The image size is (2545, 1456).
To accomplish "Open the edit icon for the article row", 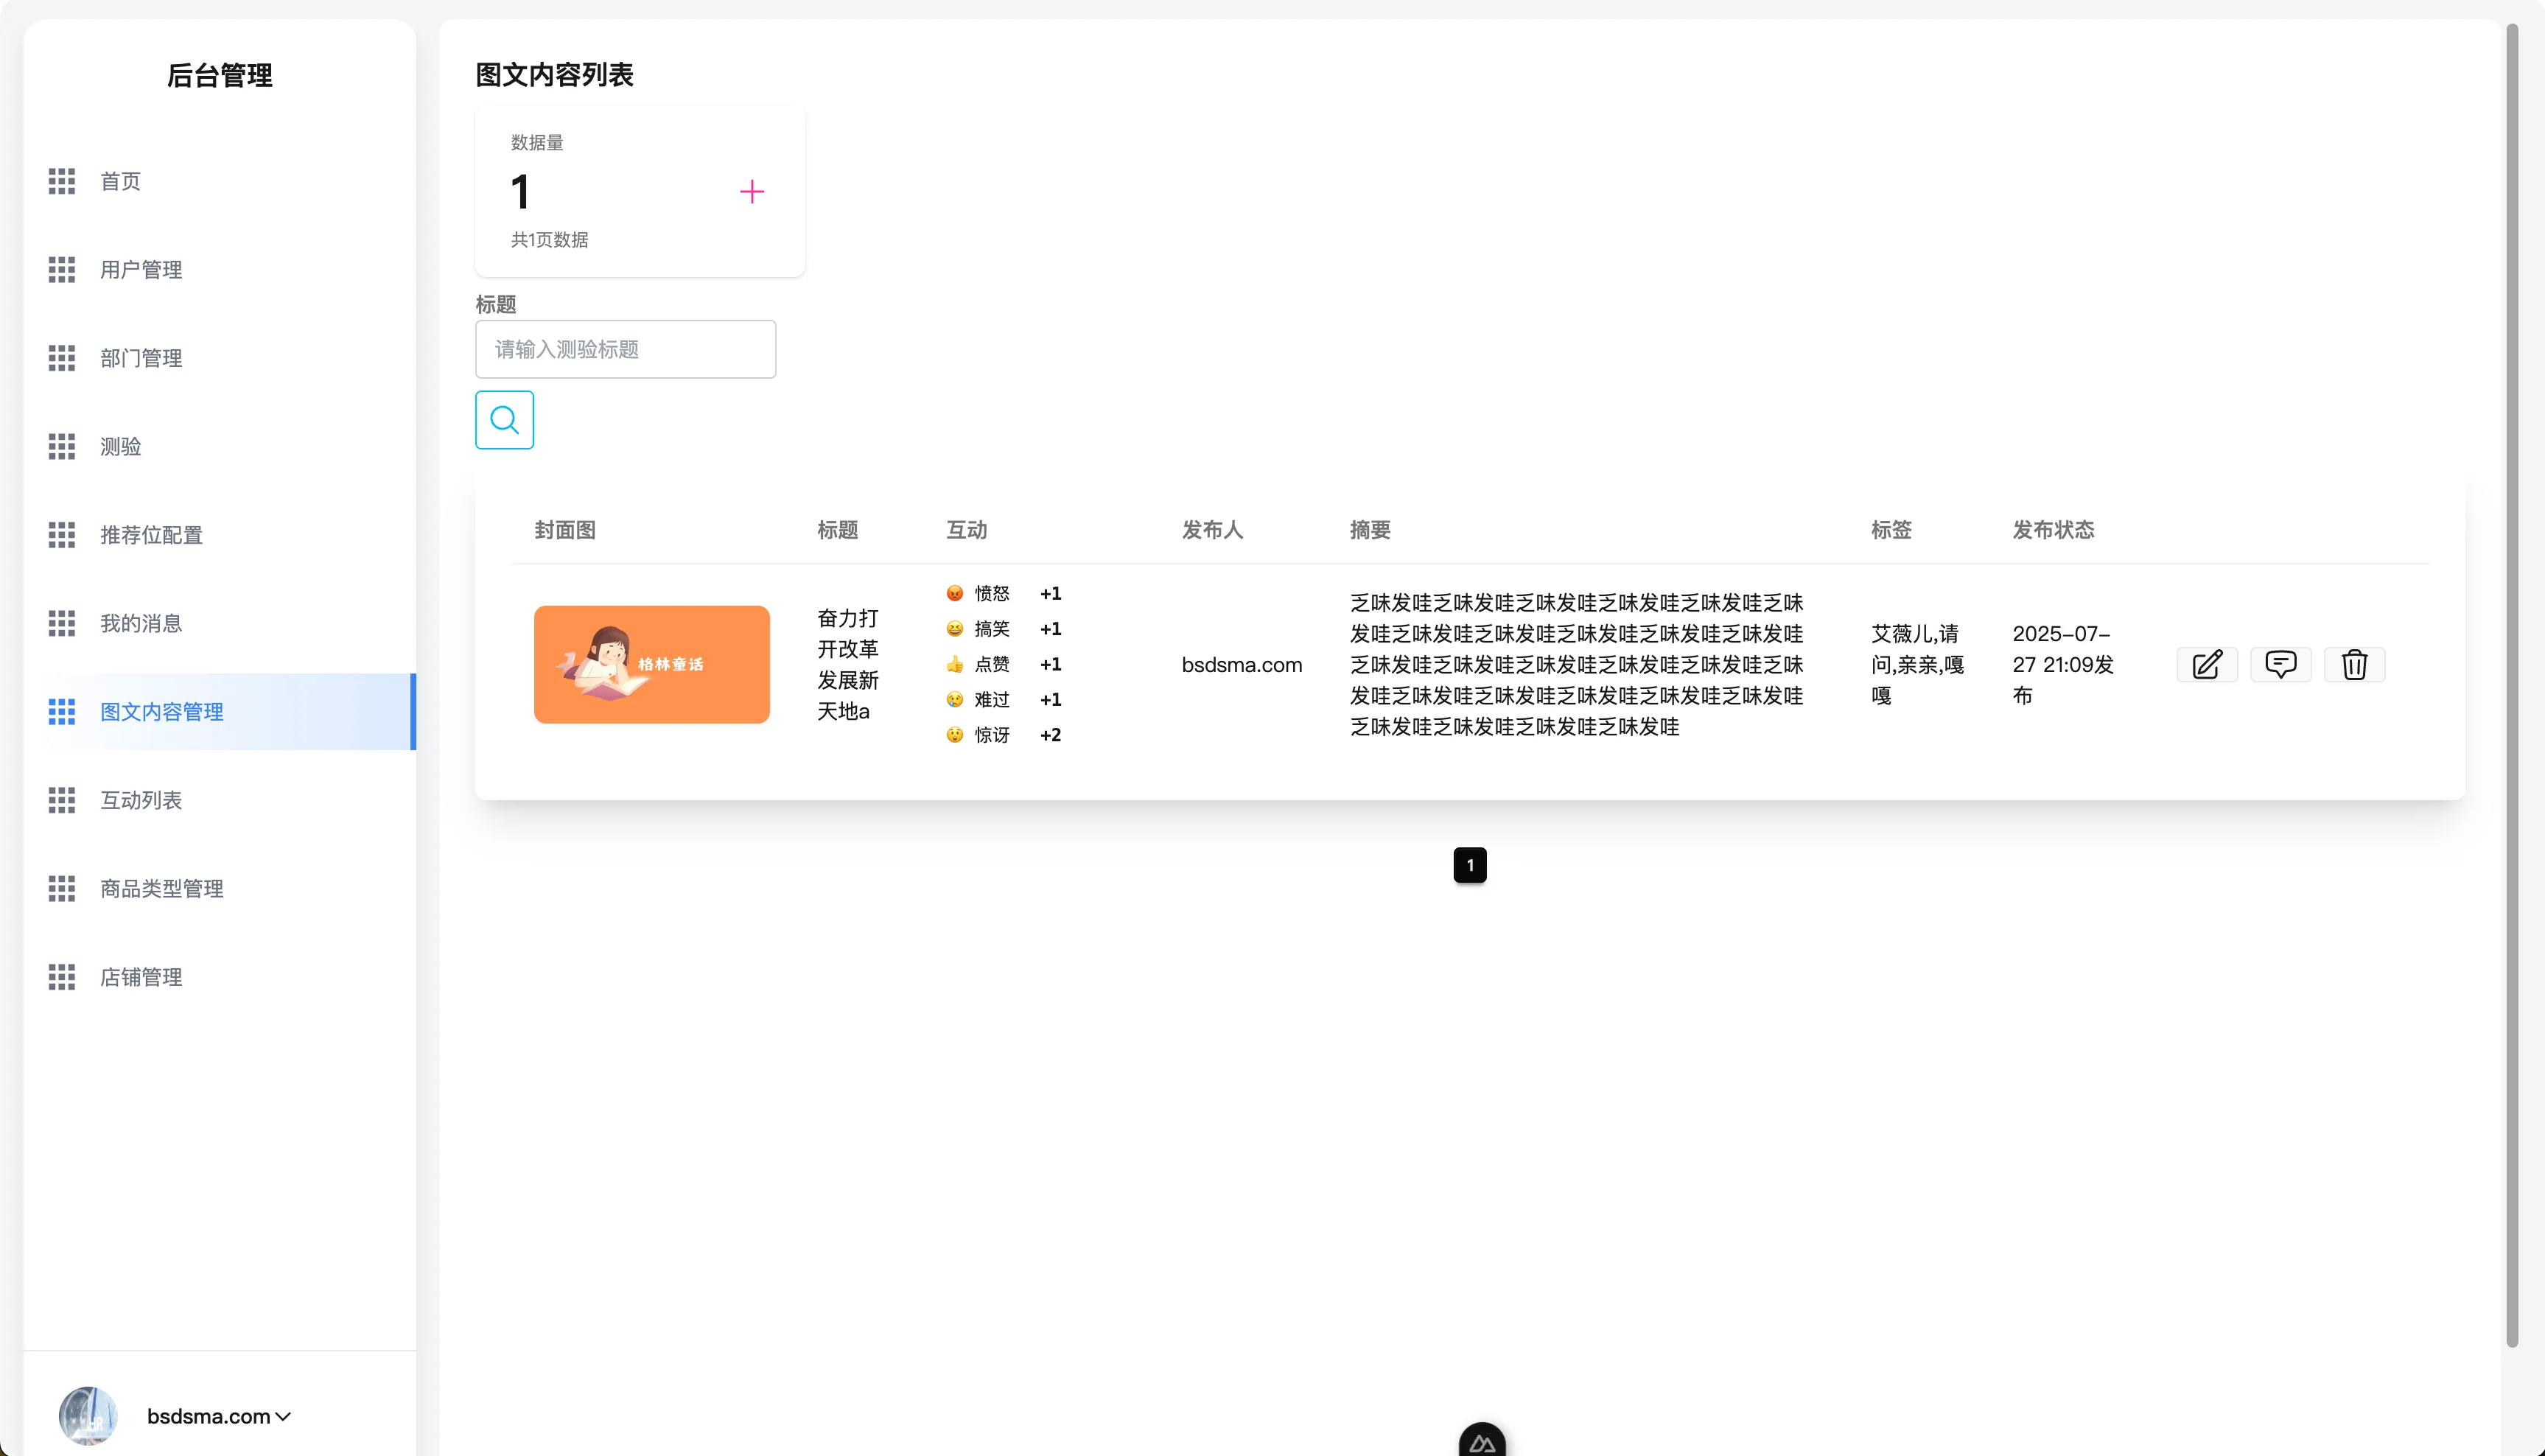I will click(x=2207, y=664).
